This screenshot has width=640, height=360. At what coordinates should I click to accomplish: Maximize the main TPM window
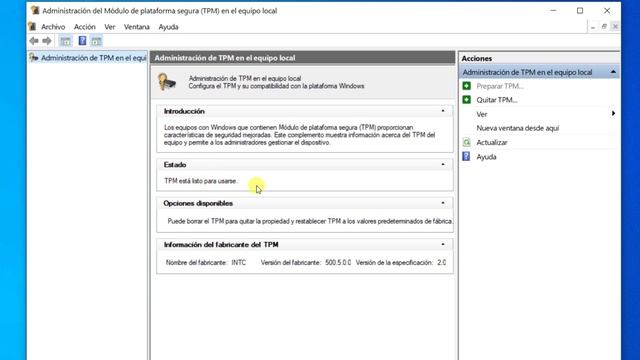[580, 11]
